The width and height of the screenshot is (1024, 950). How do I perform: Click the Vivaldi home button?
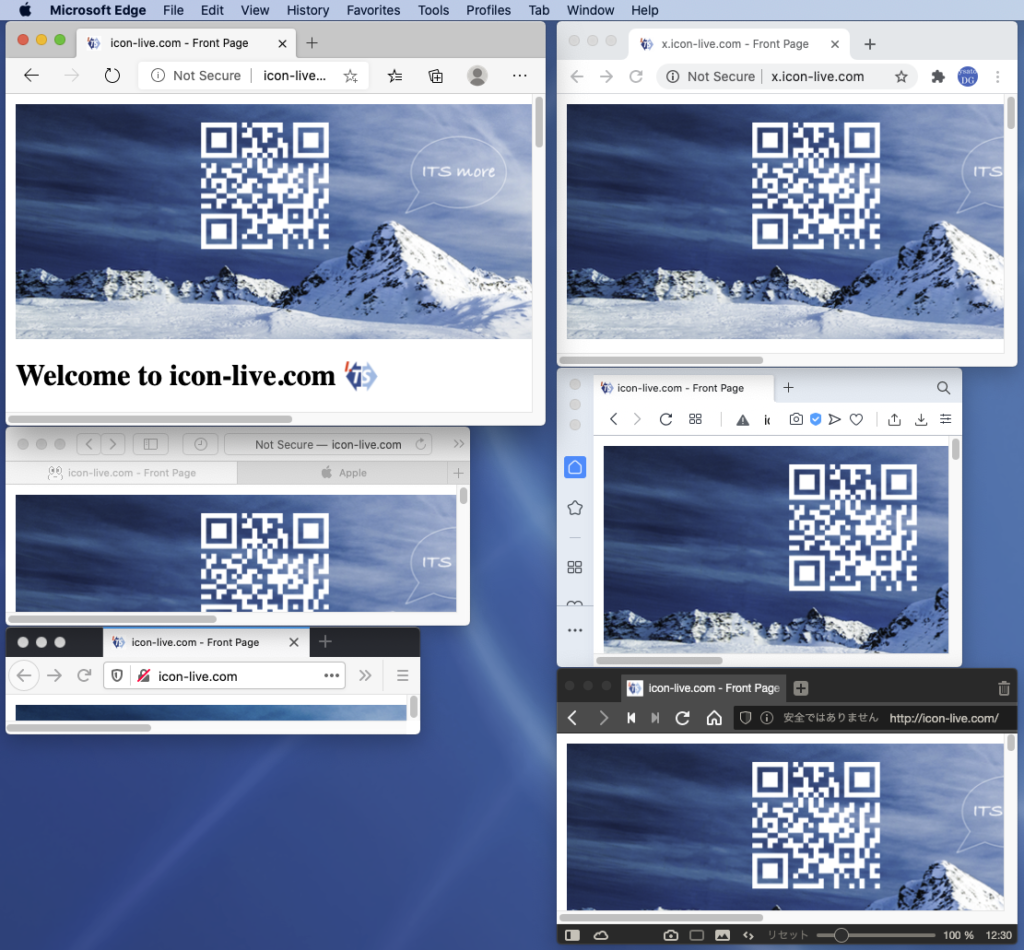coord(714,718)
